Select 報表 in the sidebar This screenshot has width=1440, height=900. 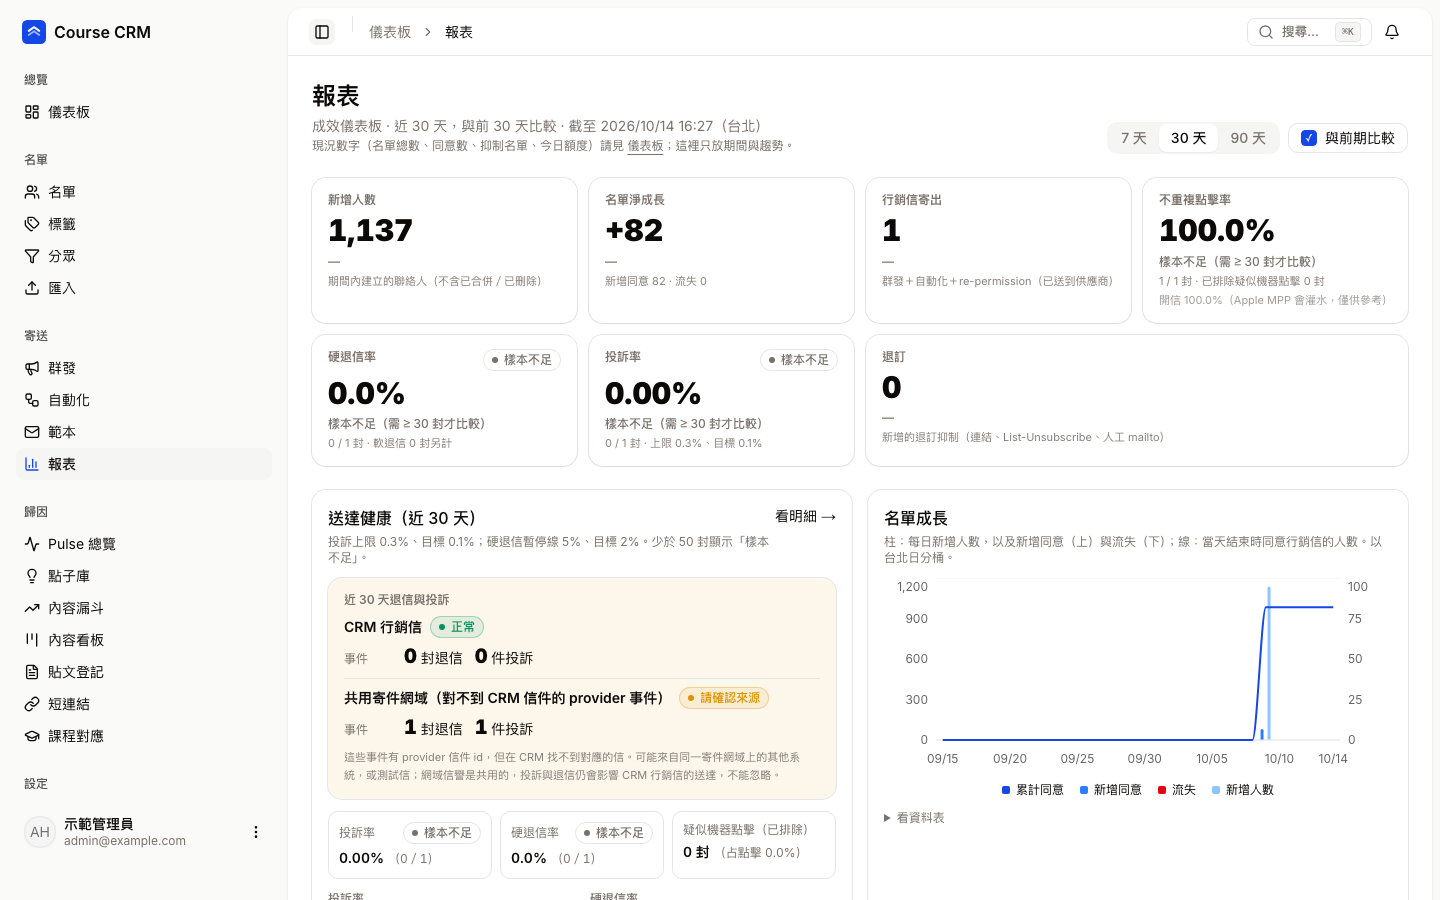146,464
